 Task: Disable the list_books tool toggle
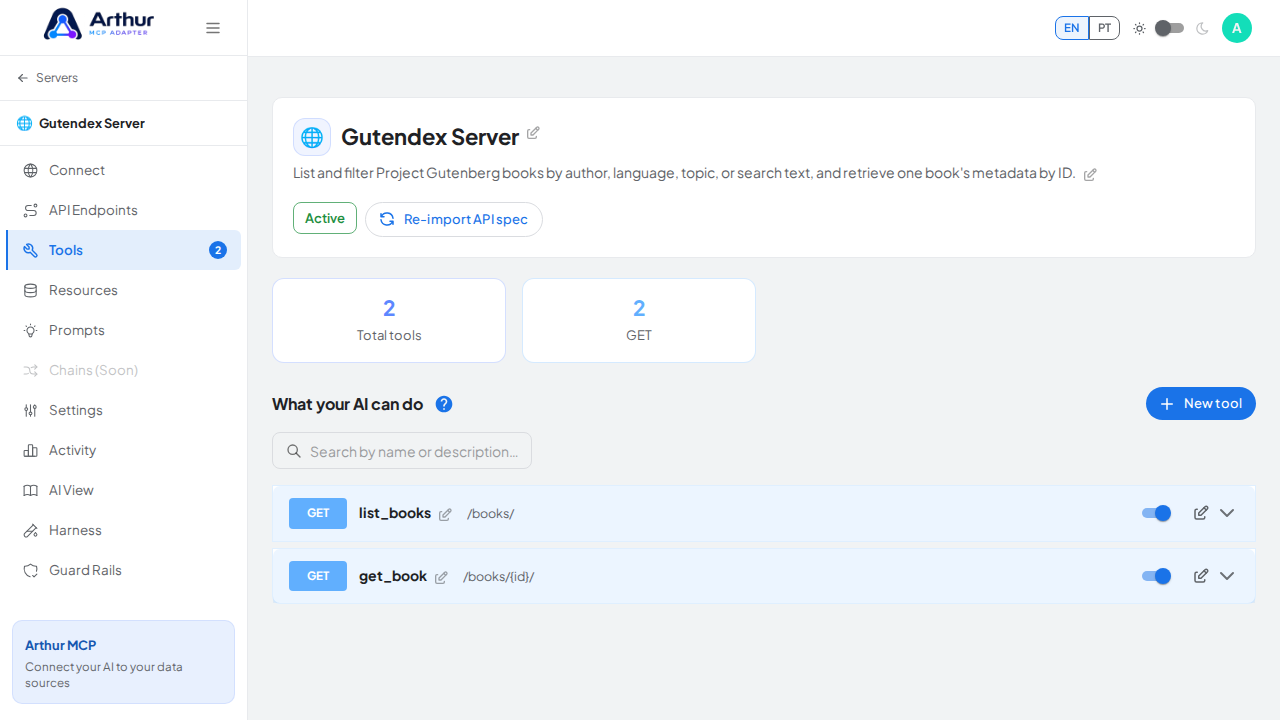click(1156, 513)
